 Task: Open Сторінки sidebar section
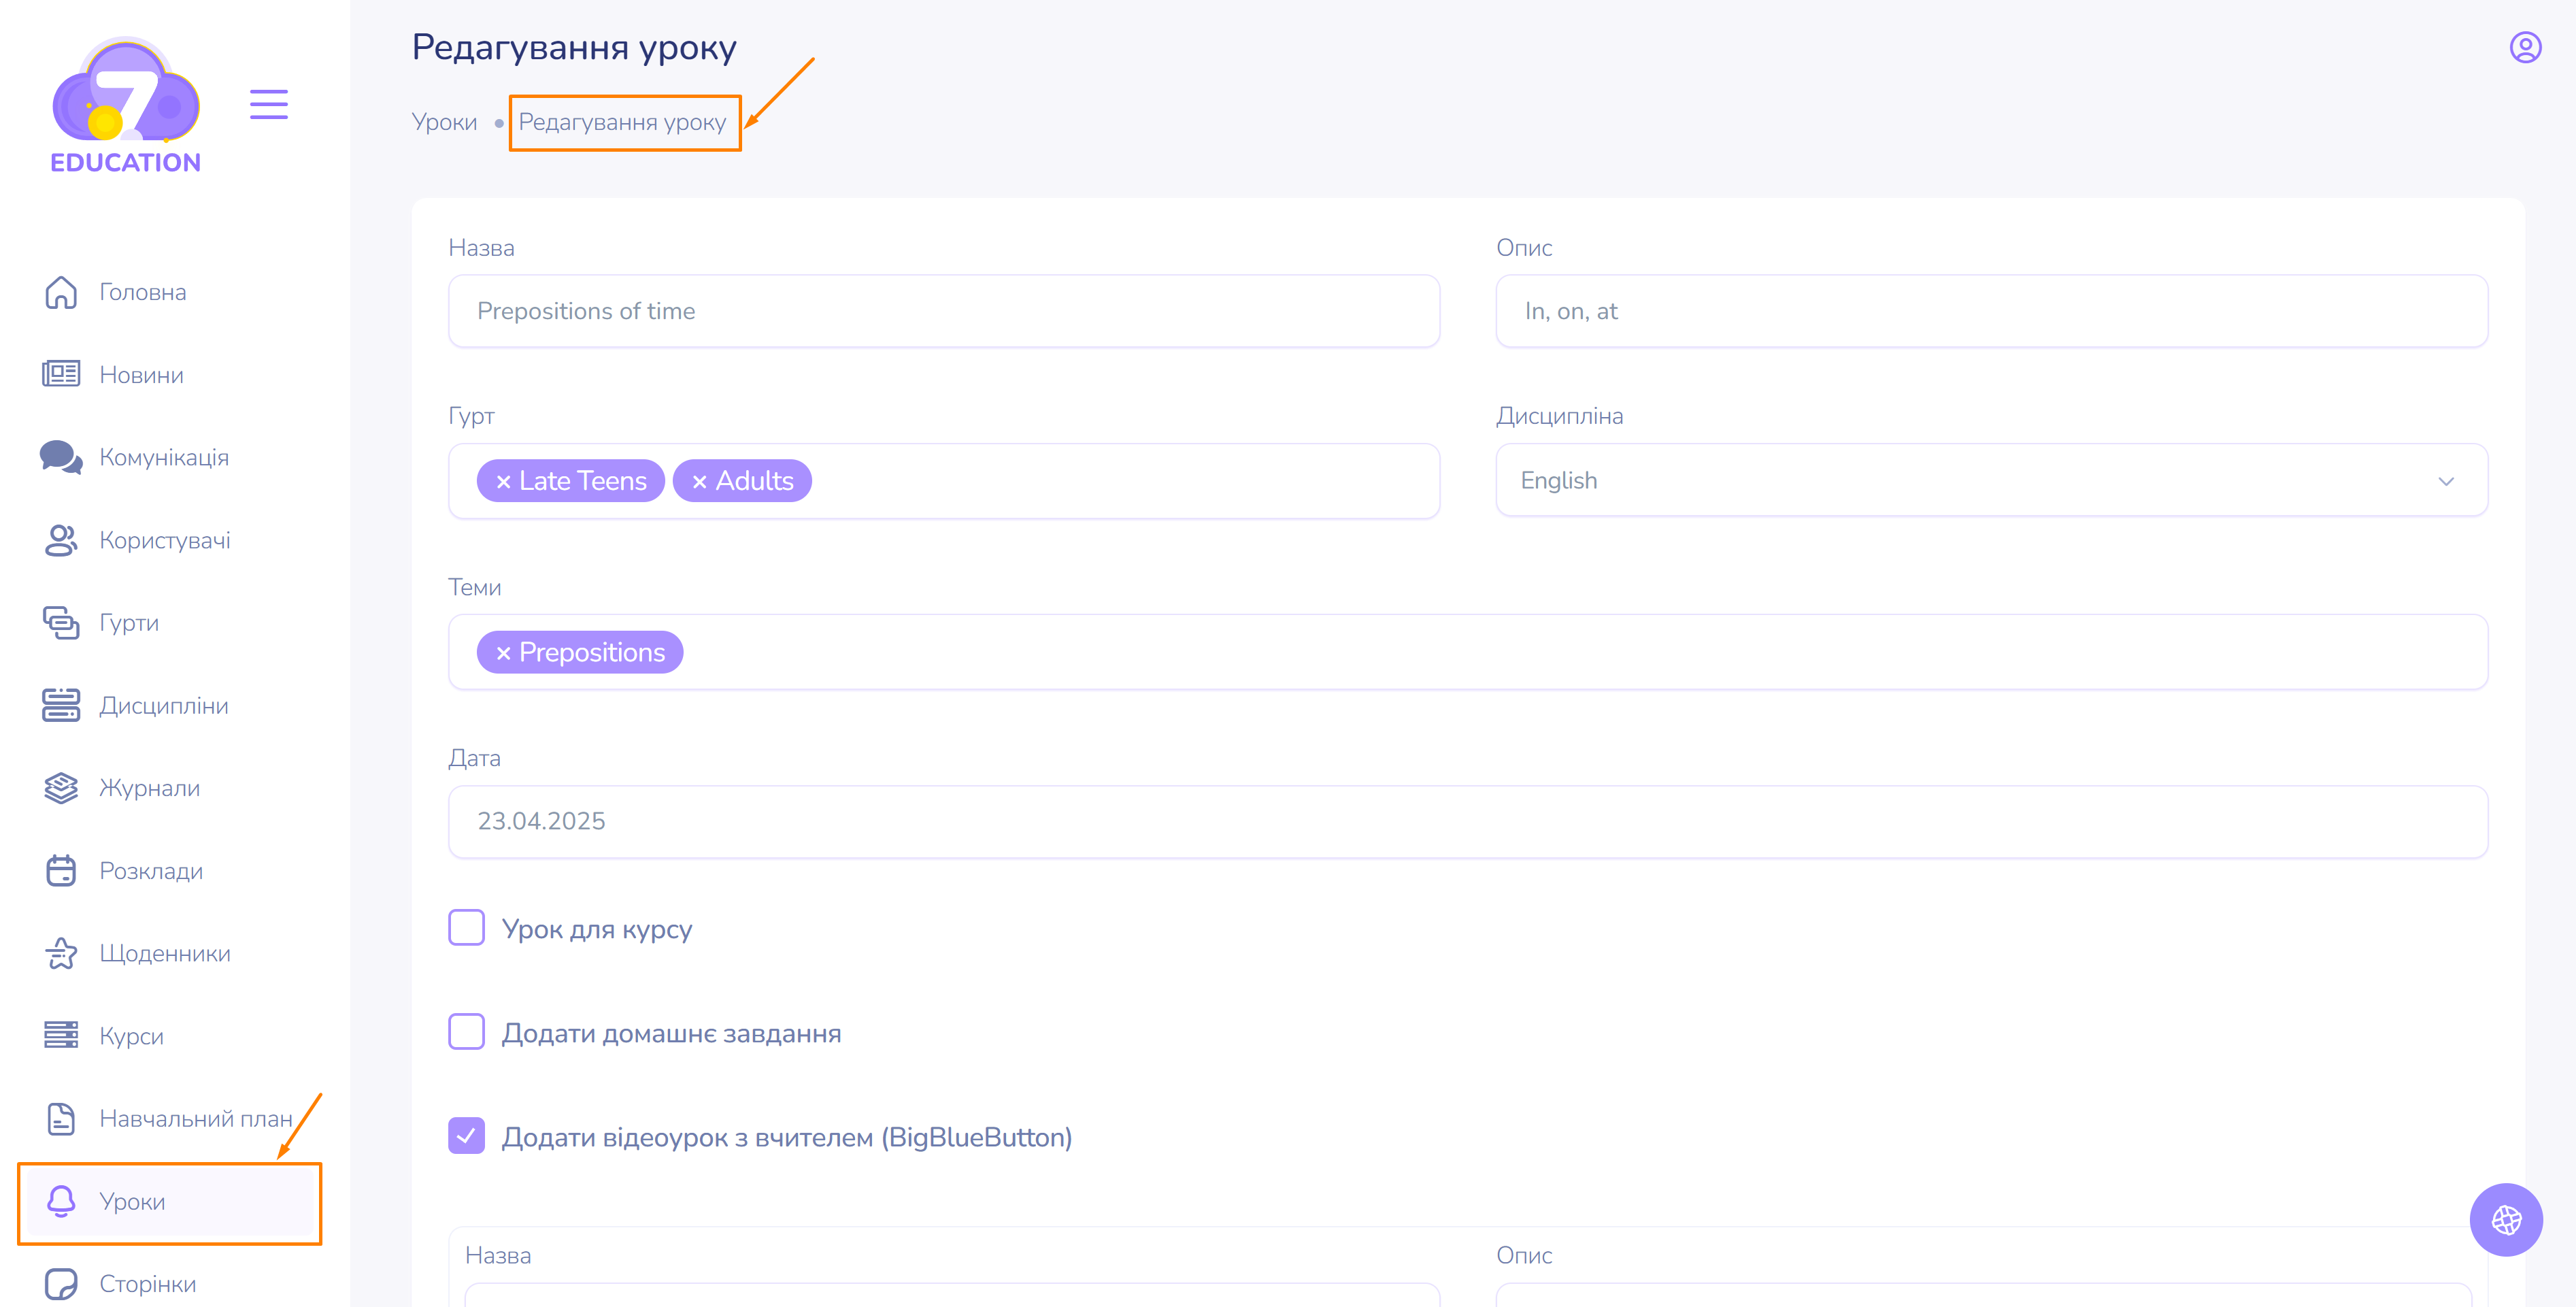tap(147, 1284)
